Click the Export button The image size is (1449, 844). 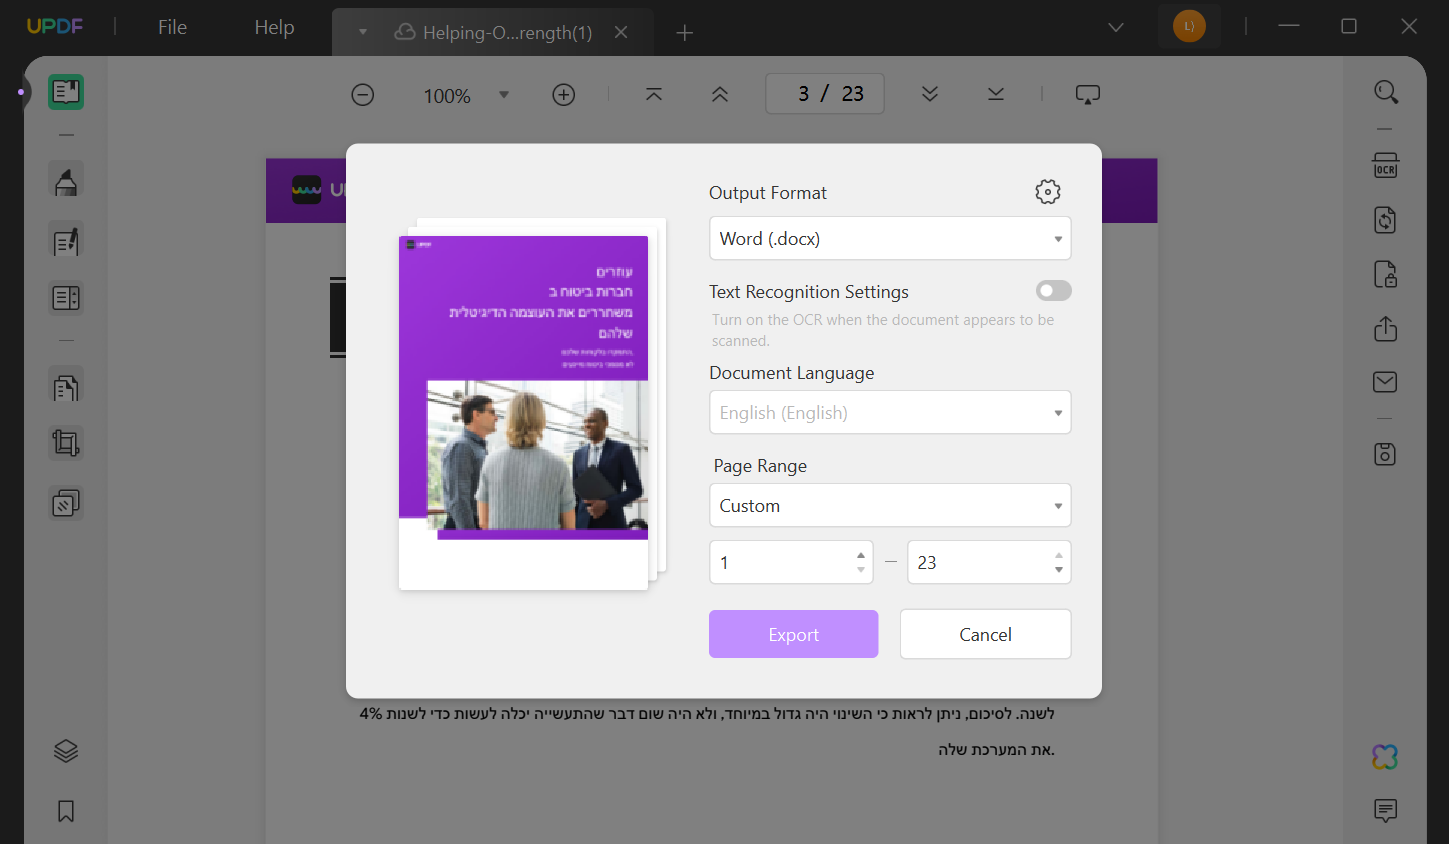coord(793,633)
